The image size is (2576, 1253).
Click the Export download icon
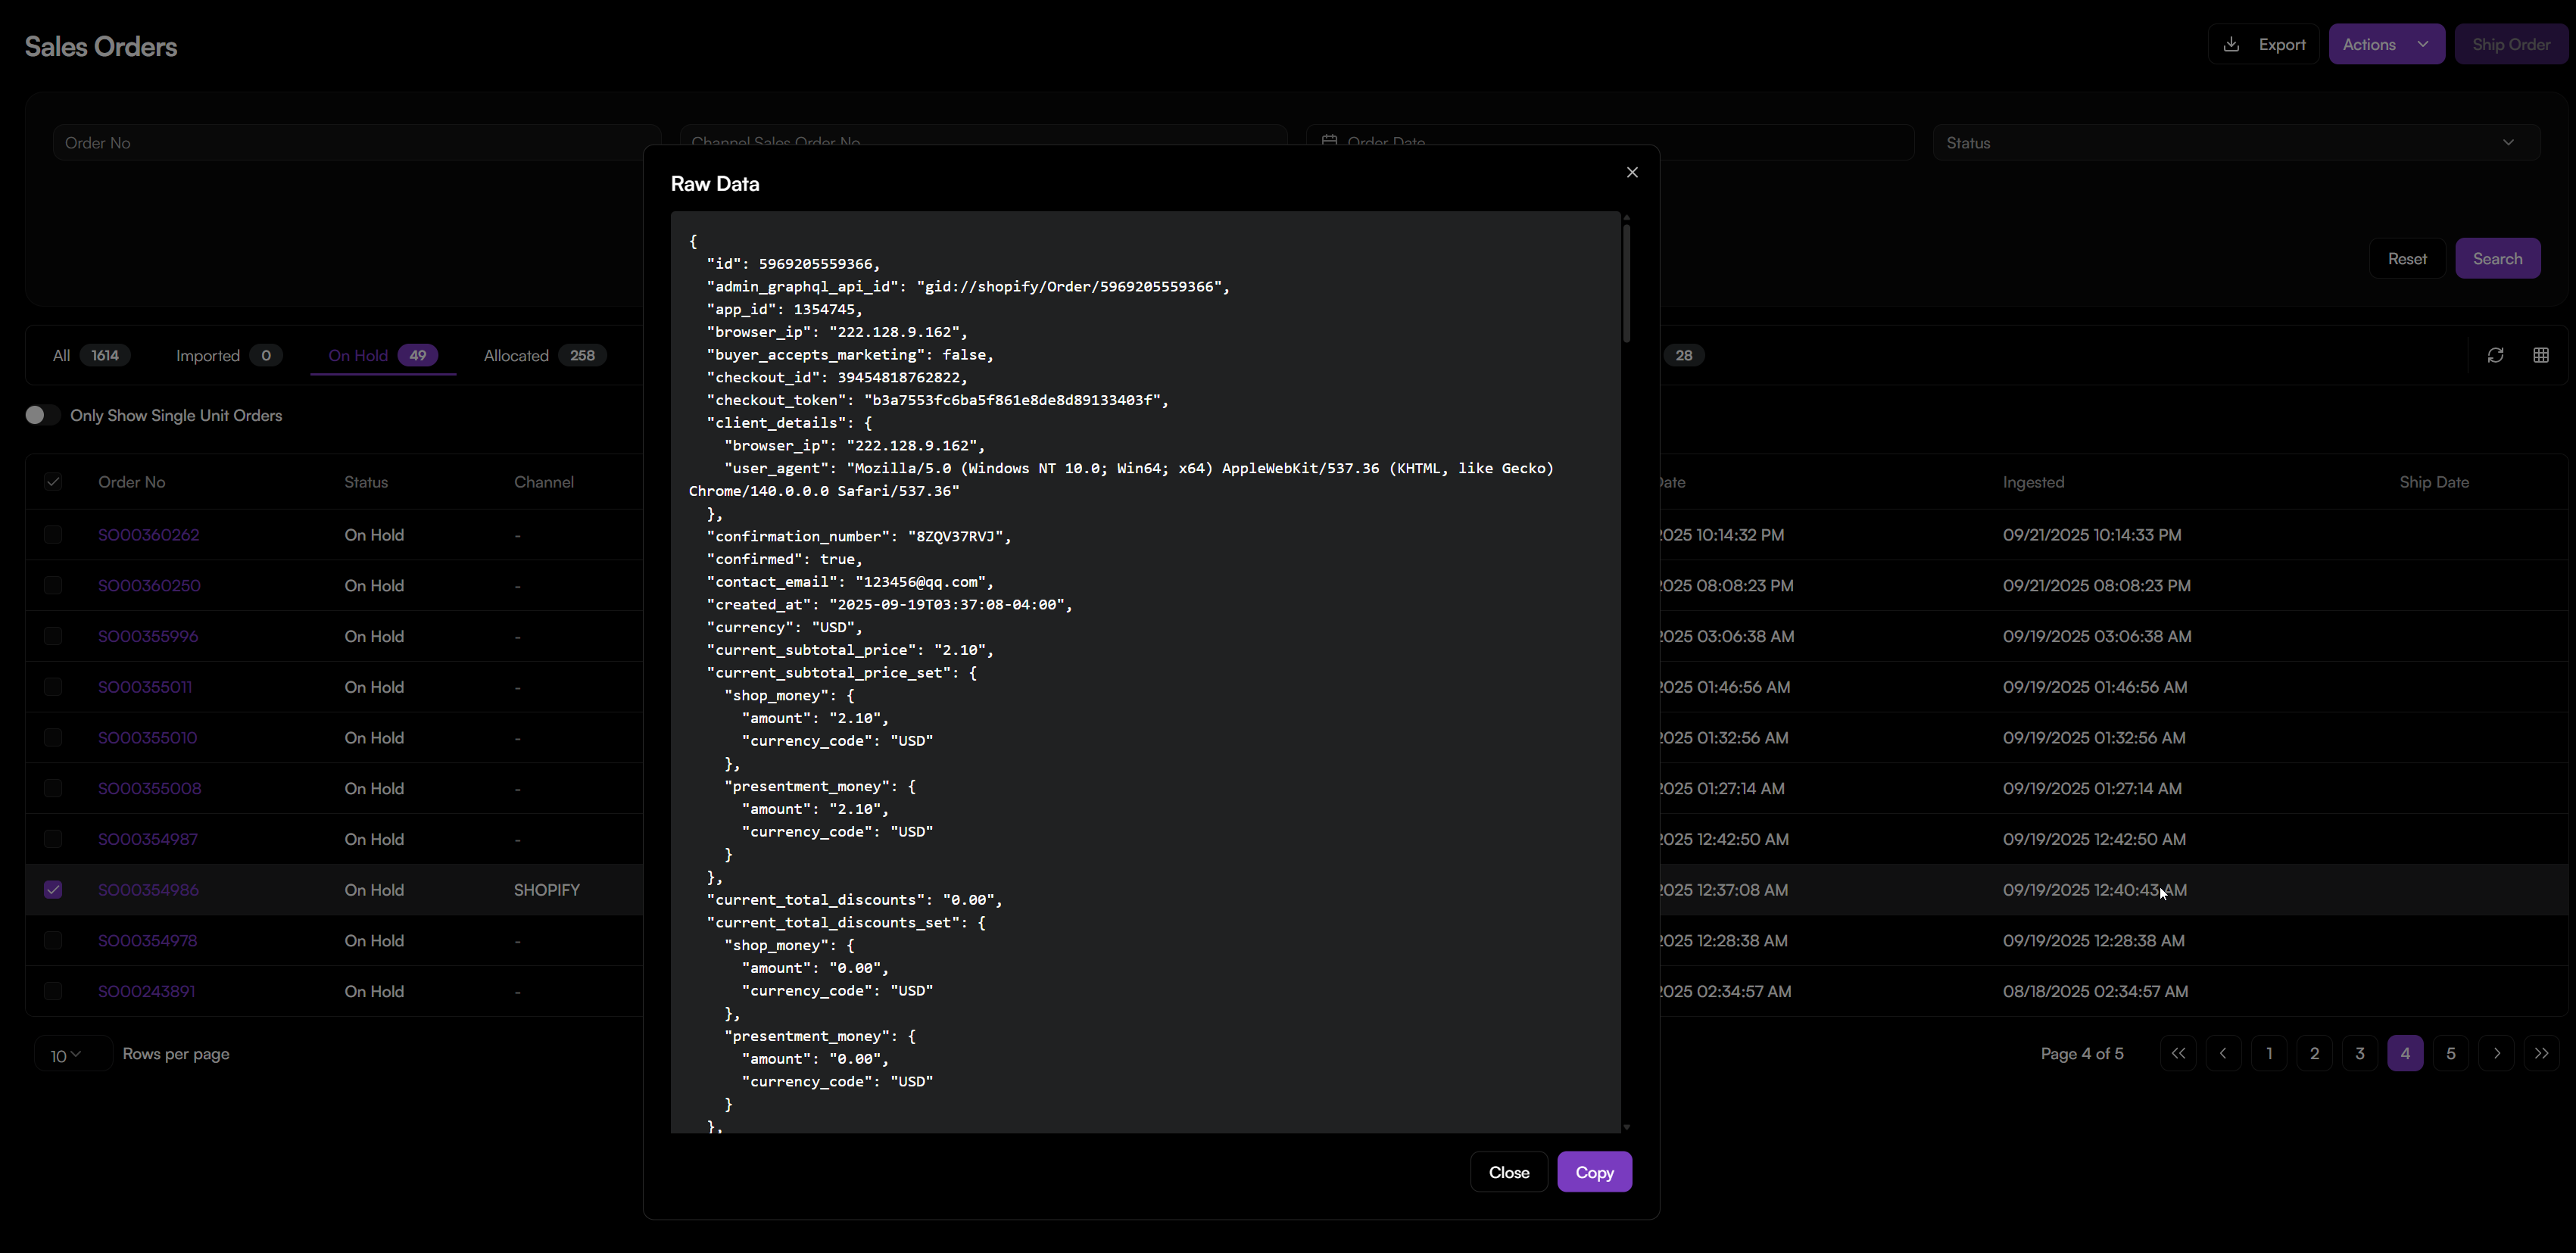pyautogui.click(x=2231, y=44)
